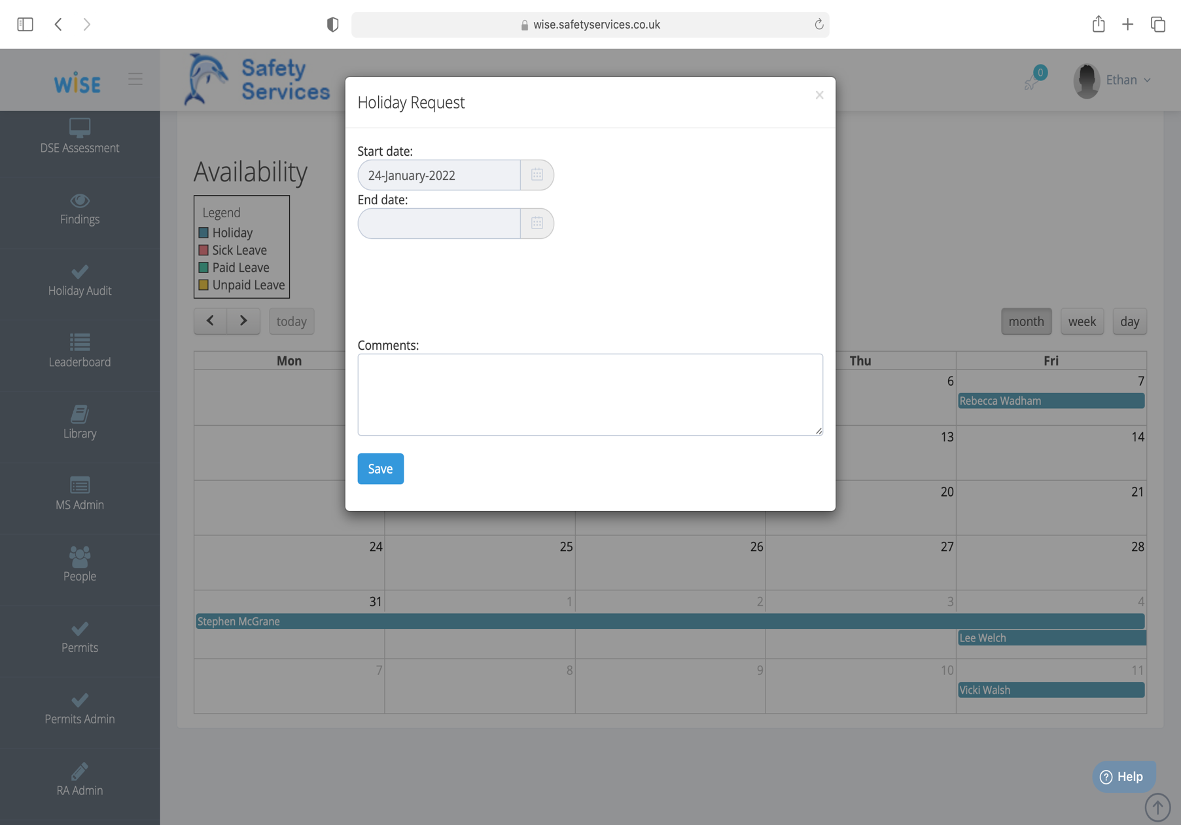1182x826 pixels.
Task: Switch to day view
Action: pos(1129,321)
